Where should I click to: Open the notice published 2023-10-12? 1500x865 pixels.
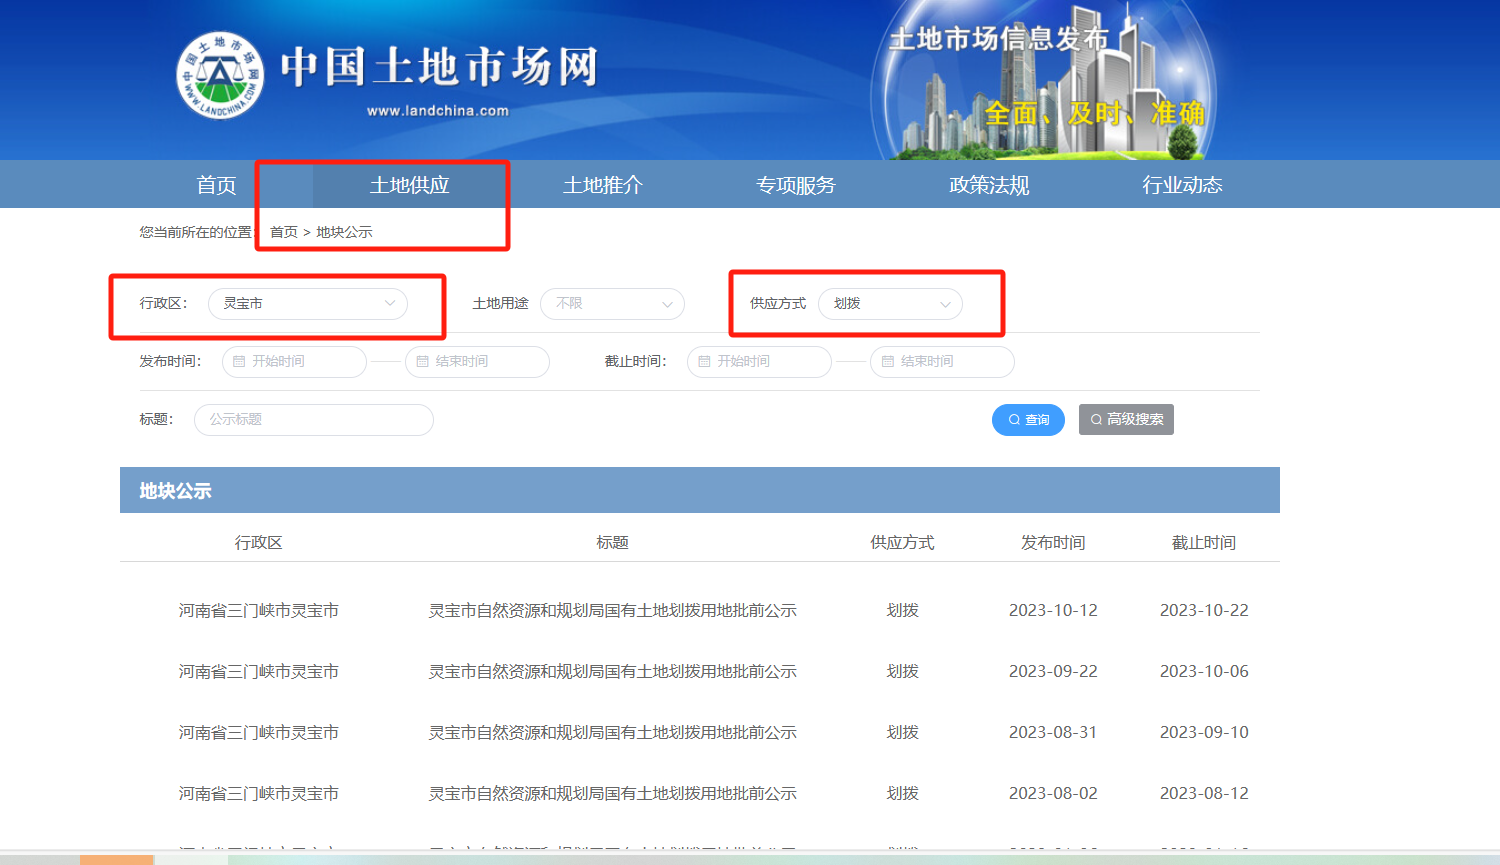612,611
